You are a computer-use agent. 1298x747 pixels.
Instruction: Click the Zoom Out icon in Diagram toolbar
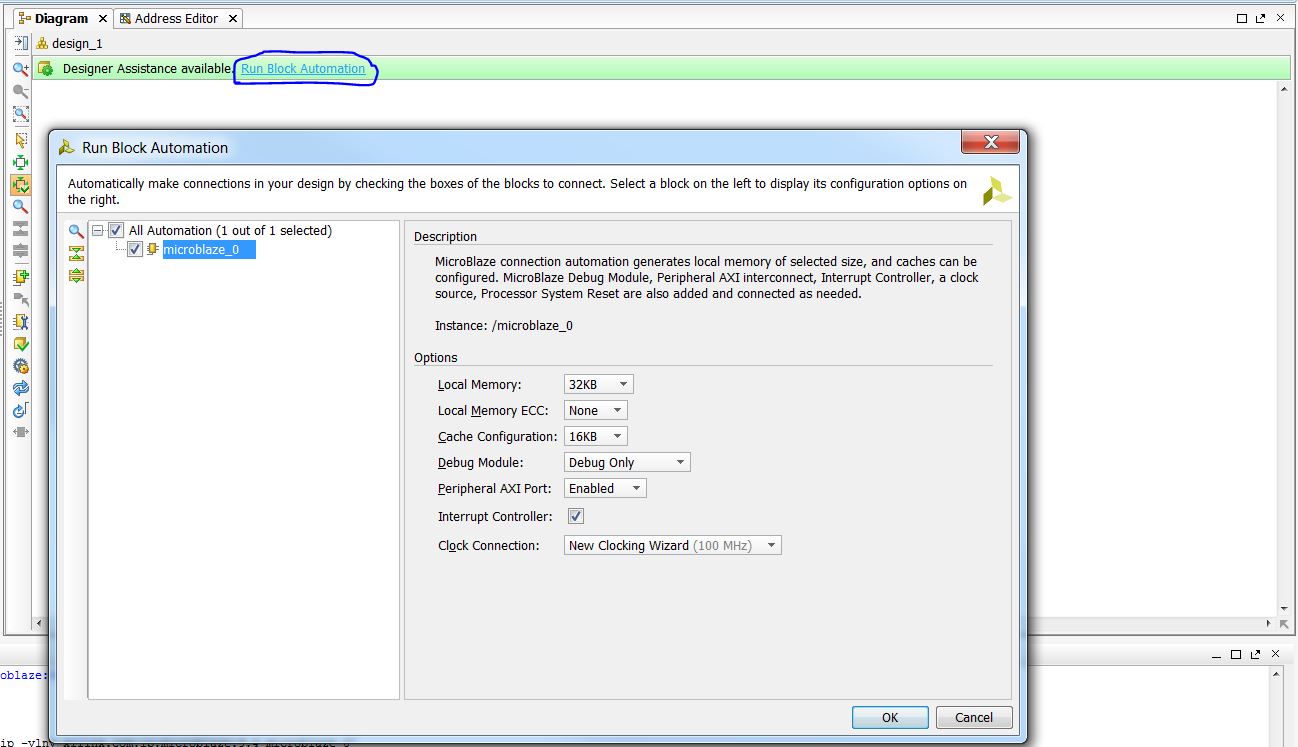[x=20, y=92]
